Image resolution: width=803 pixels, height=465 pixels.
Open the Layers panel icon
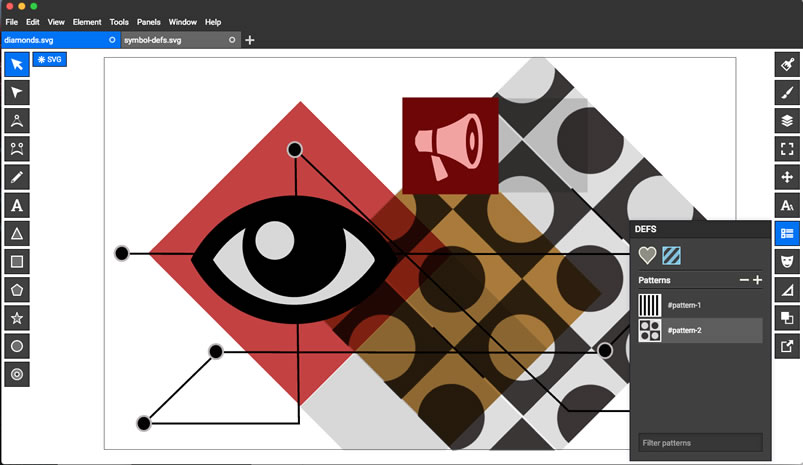[x=787, y=121]
